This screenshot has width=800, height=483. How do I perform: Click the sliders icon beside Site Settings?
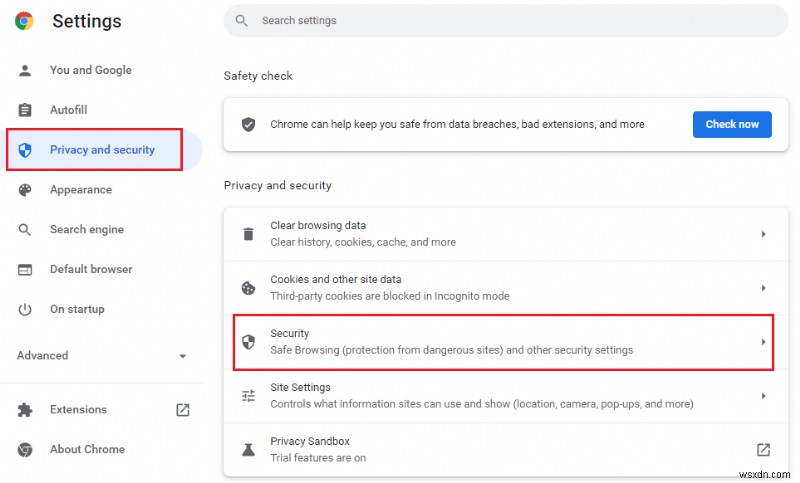coord(249,396)
